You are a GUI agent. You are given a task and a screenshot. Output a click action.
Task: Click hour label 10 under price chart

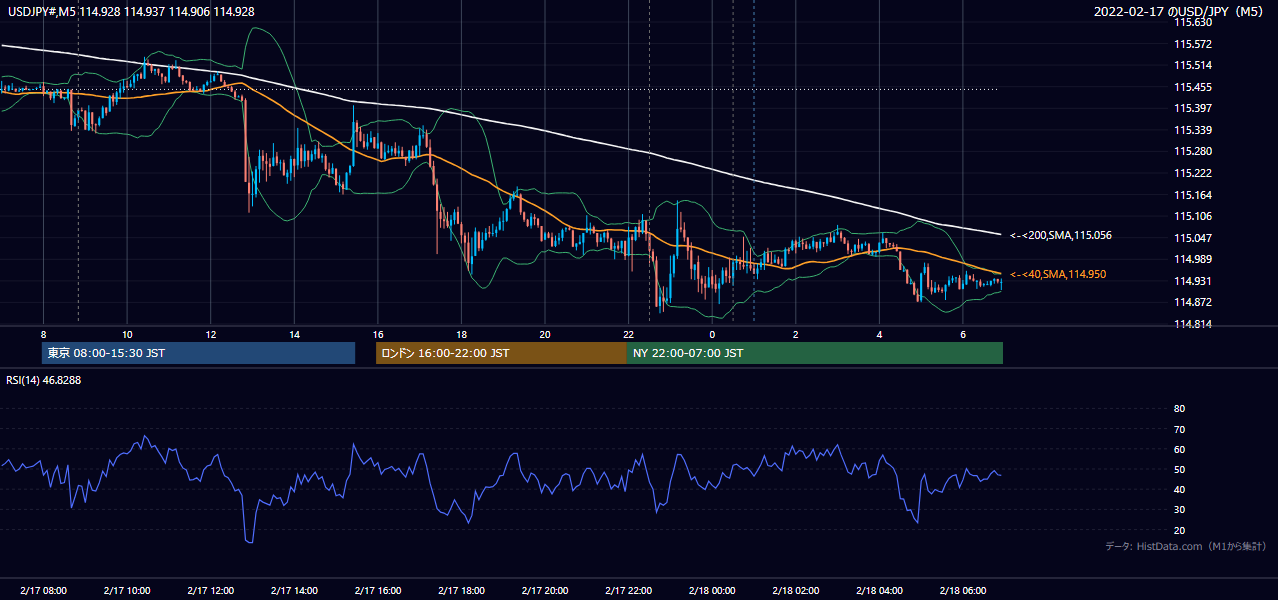127,334
